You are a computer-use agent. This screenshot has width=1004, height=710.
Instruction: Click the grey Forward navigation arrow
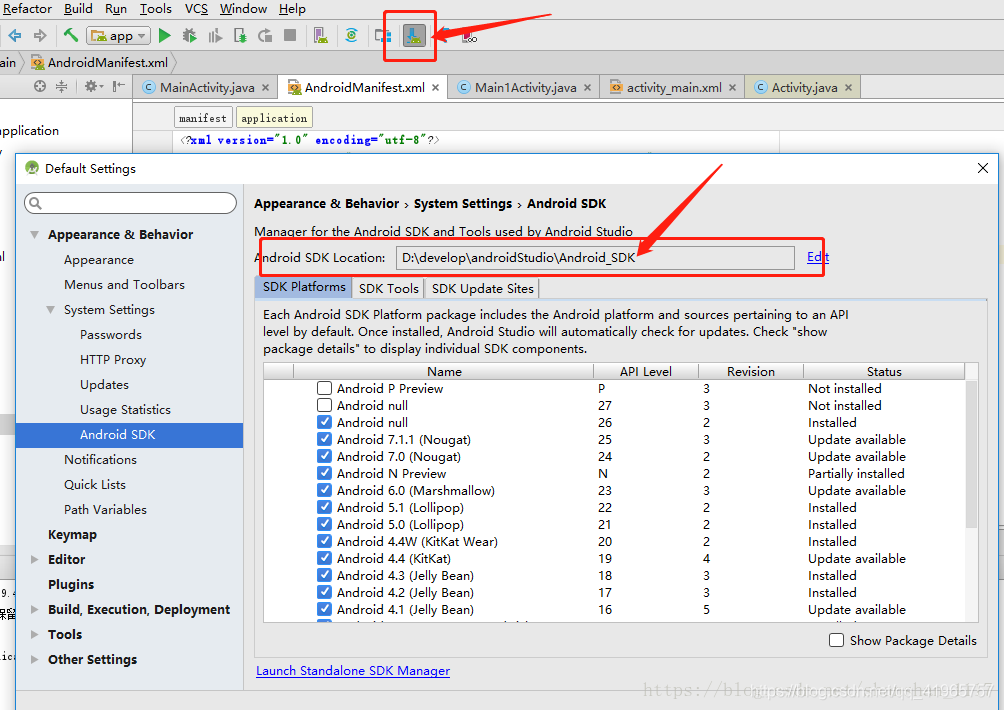click(40, 36)
